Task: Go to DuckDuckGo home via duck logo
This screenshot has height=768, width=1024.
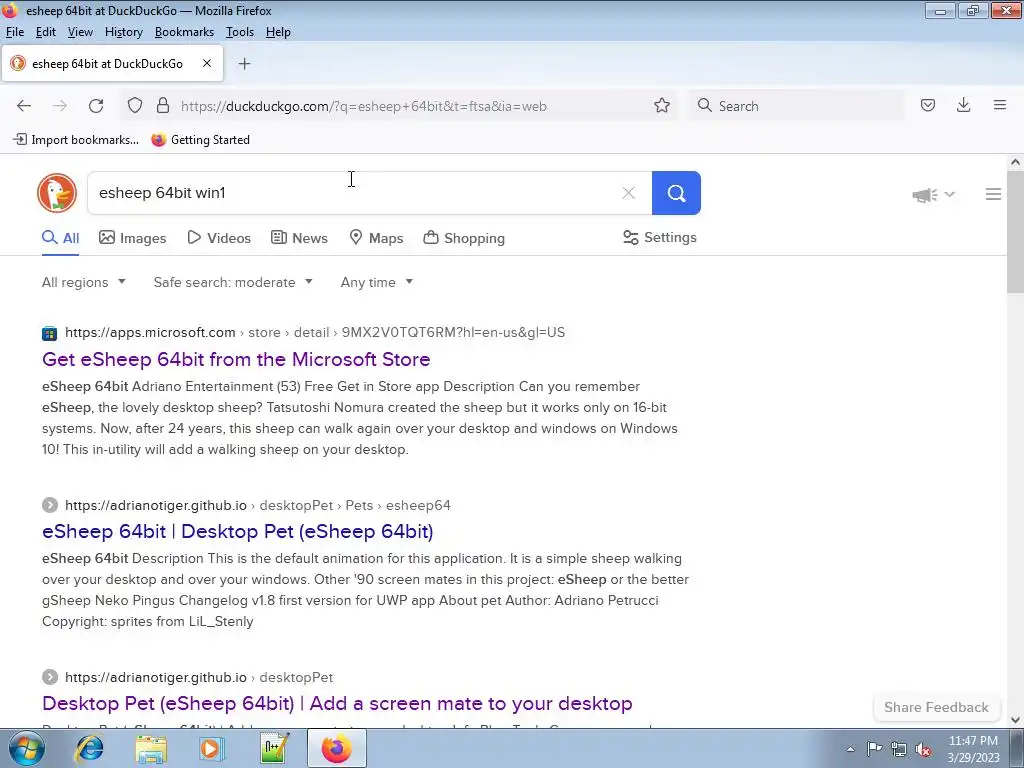Action: click(57, 193)
